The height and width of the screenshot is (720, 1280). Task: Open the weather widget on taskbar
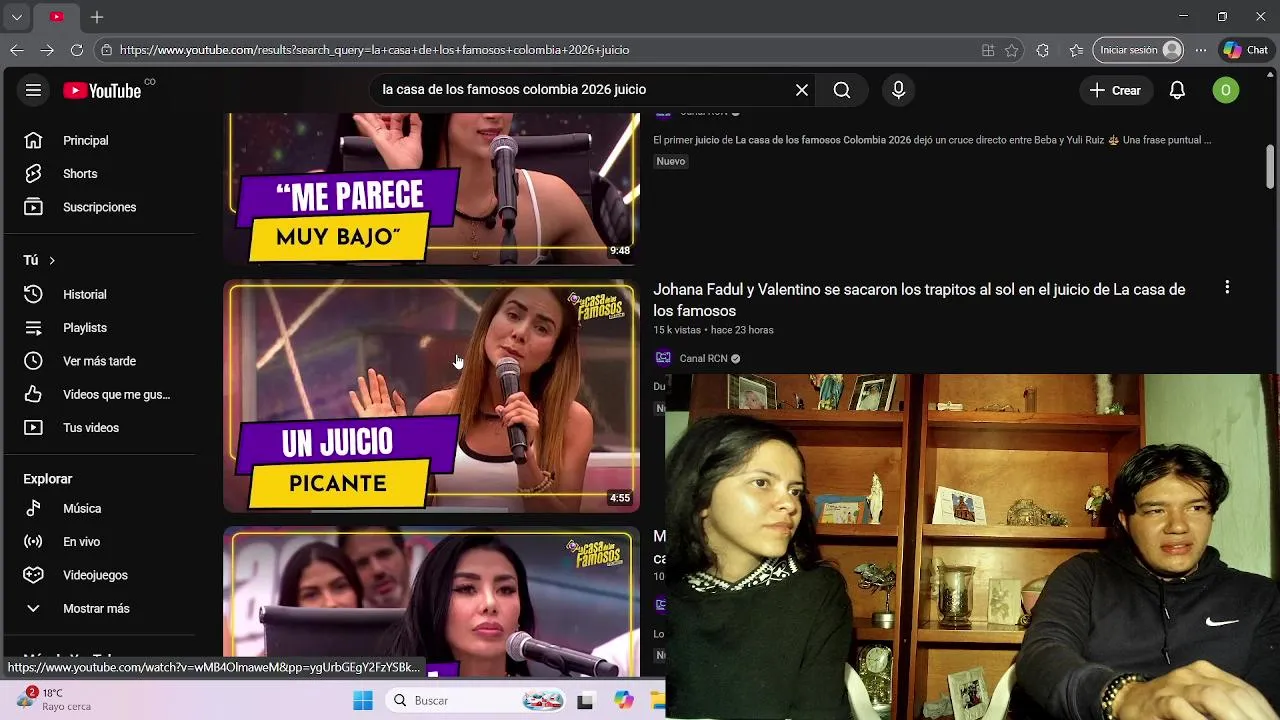[55, 699]
